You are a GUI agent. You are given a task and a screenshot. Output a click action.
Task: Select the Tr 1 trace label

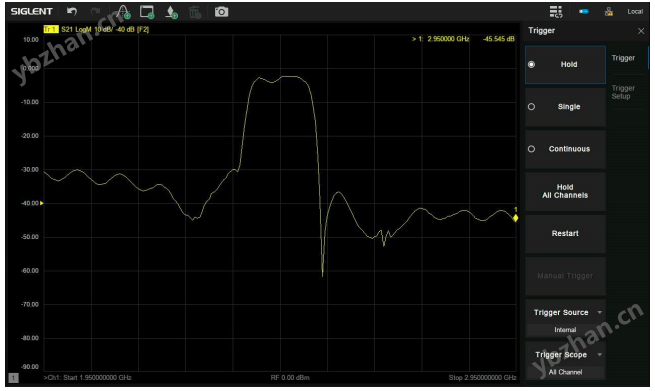51,29
